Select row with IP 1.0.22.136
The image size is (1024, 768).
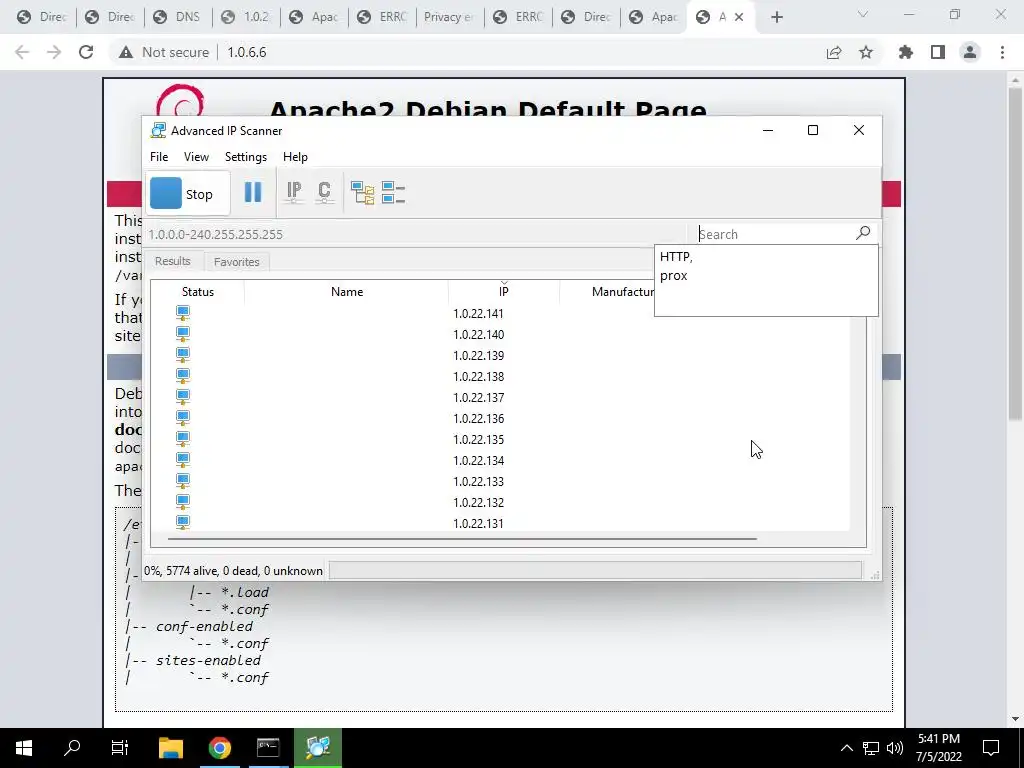click(x=500, y=418)
